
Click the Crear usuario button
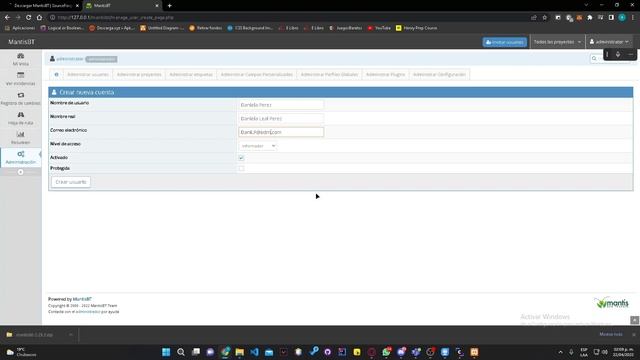tap(71, 182)
